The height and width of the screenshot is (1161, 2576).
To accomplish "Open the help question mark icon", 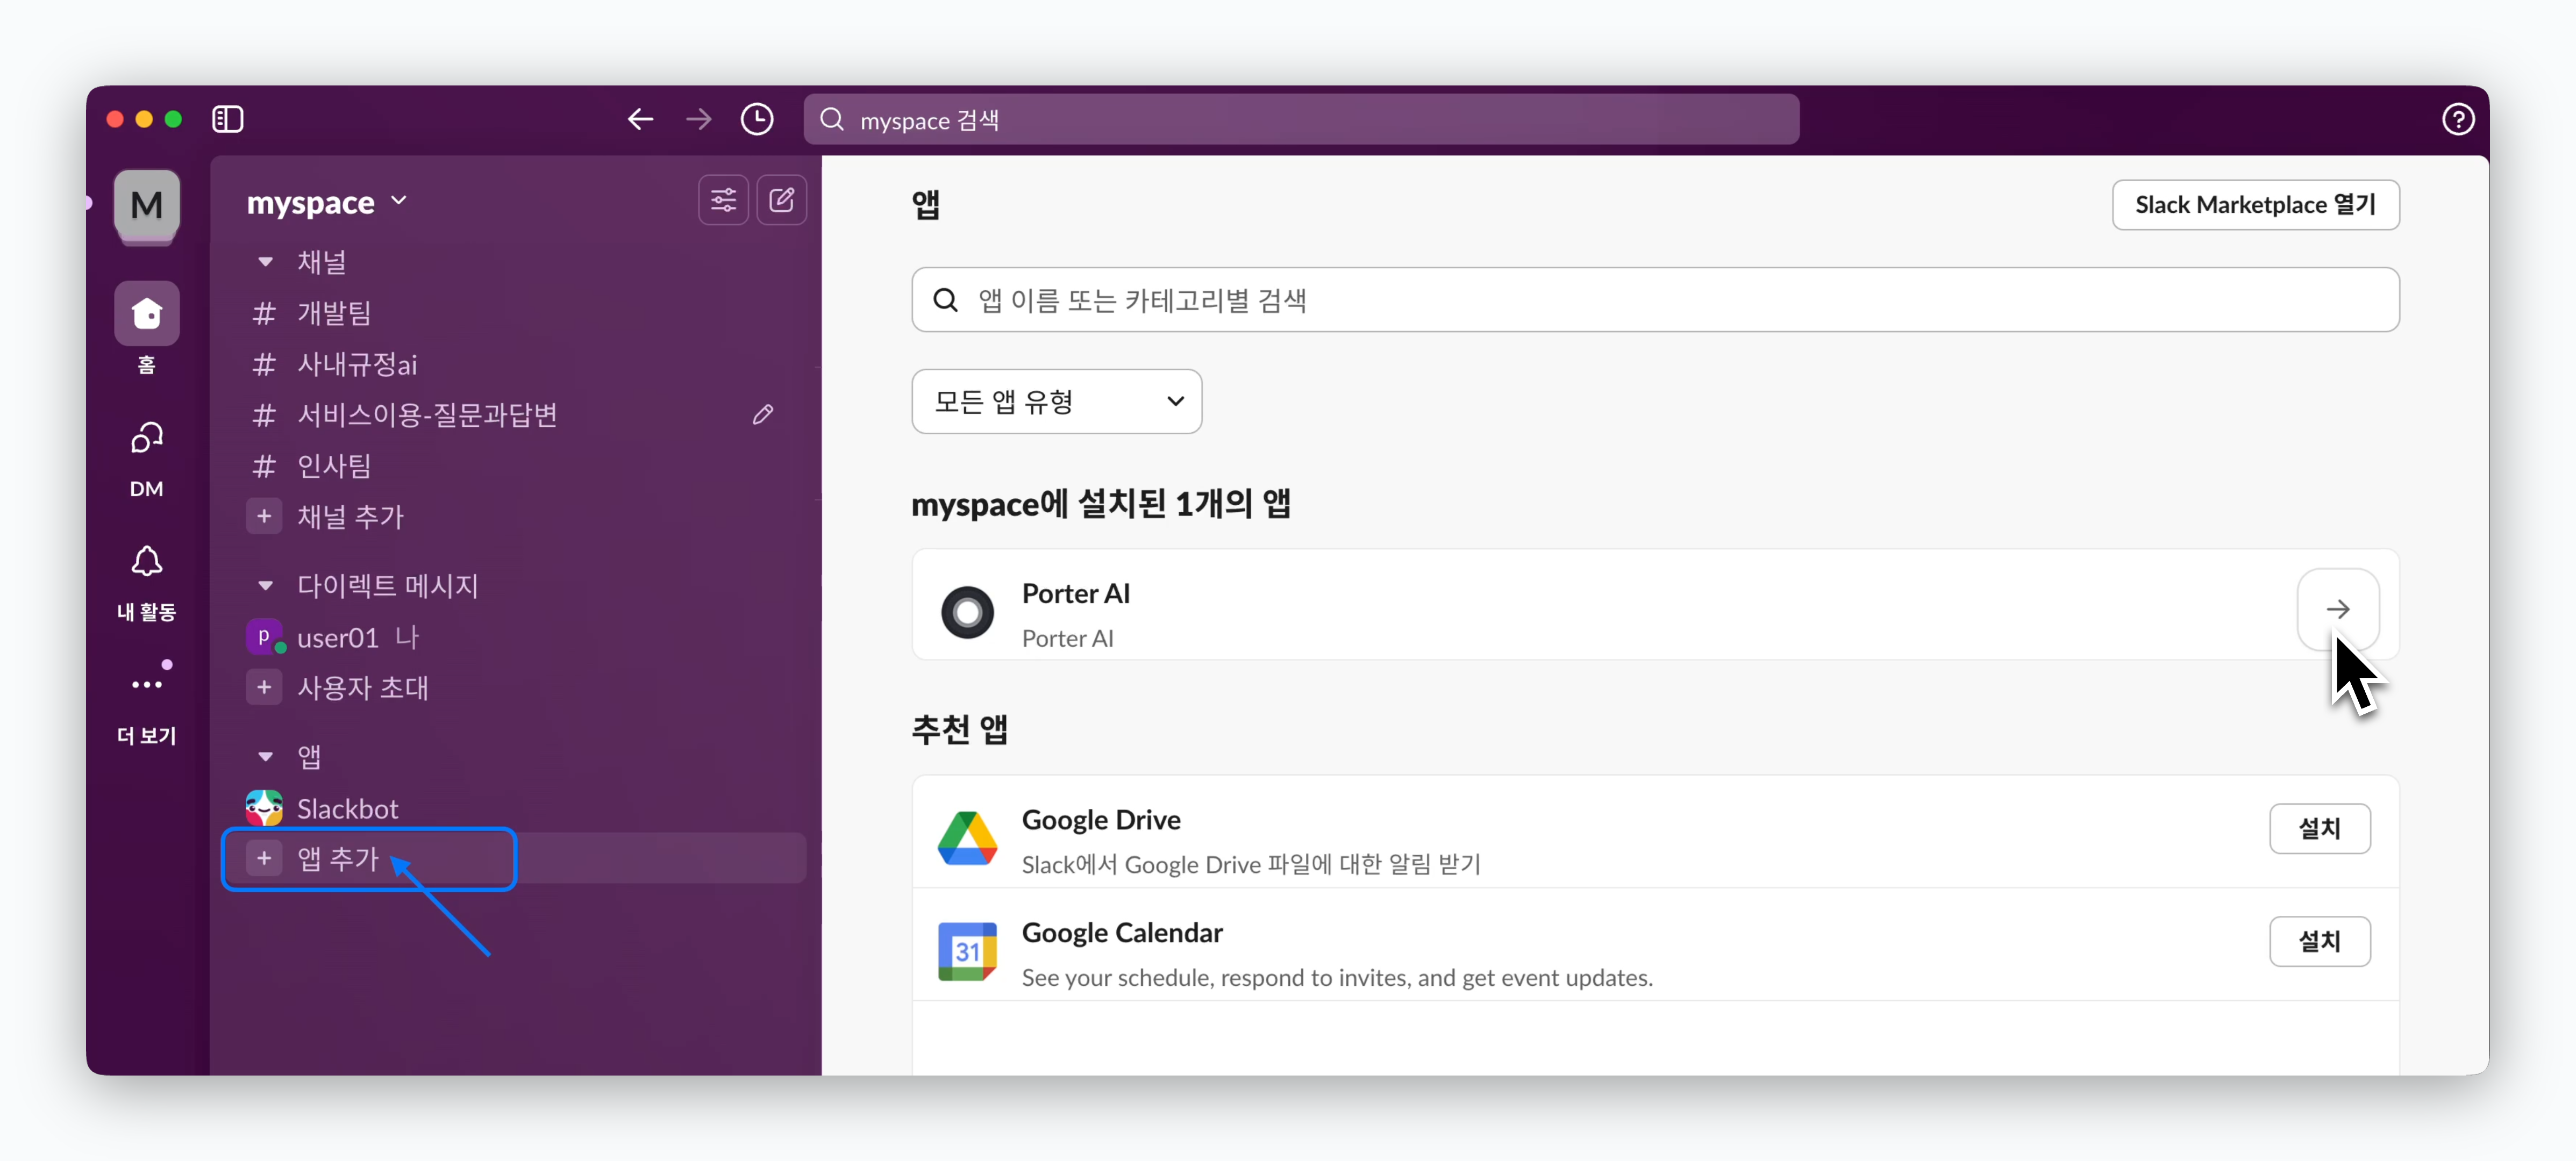I will coord(2458,119).
